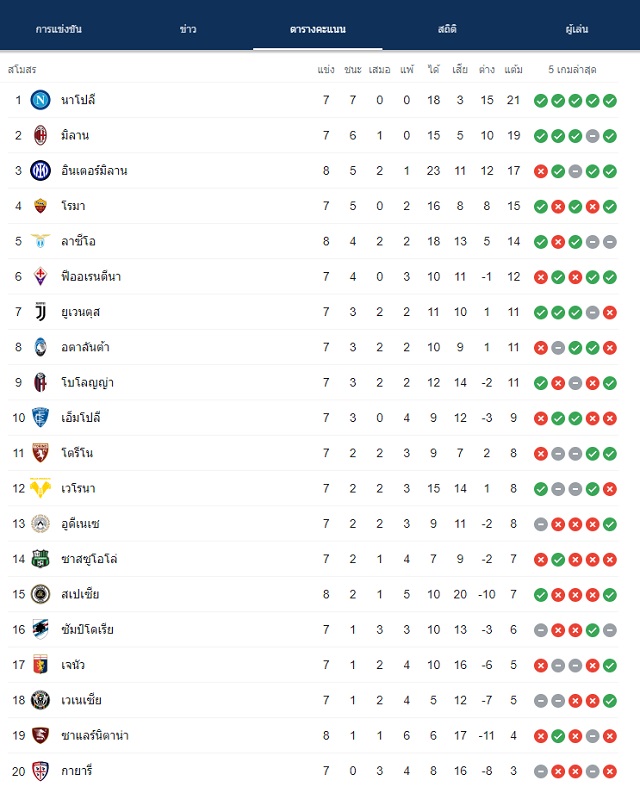Click the AC Milan club crest
The width and height of the screenshot is (640, 793).
40,136
